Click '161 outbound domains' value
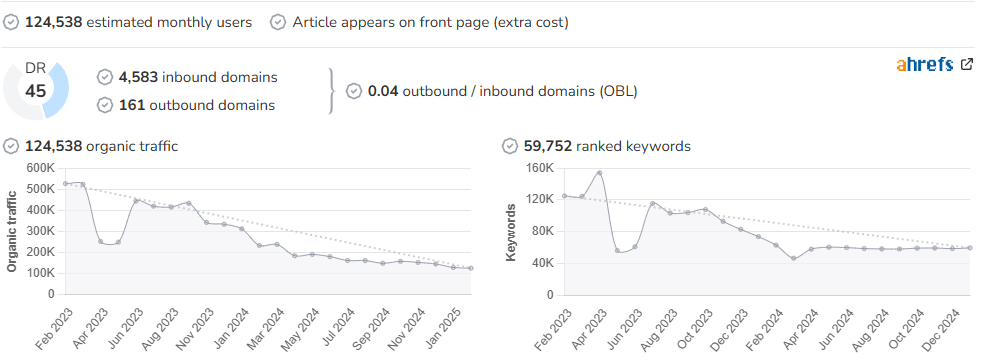Screen dimensions: 981x364 196,105
